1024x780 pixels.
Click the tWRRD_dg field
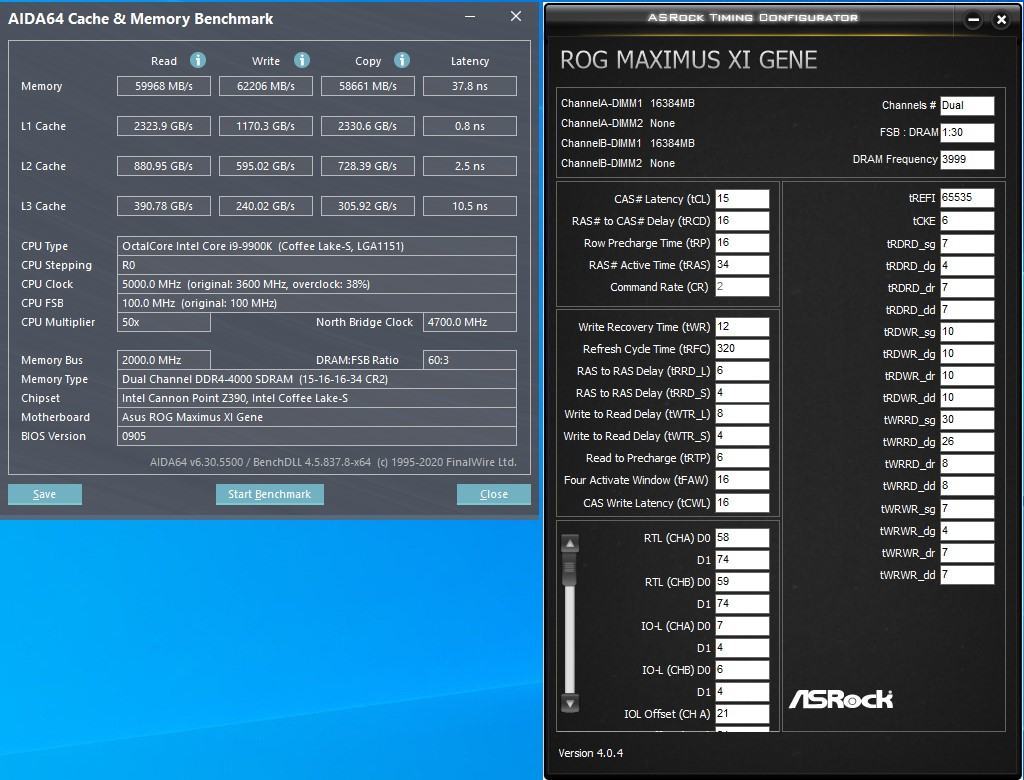pyautogui.click(x=967, y=442)
